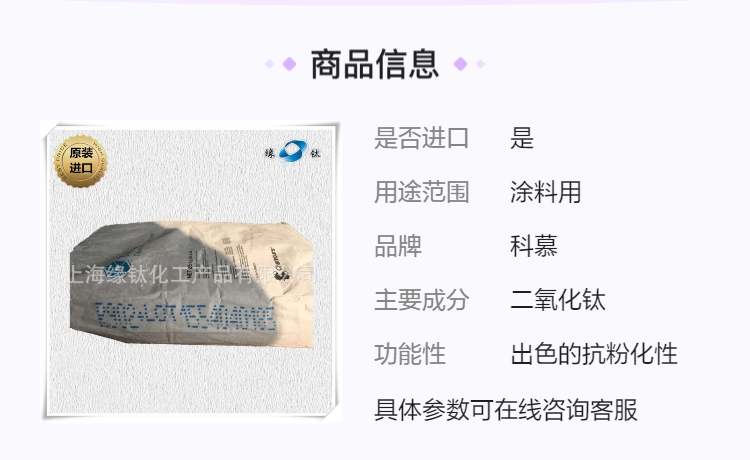Select the 用途范围 label
The image size is (750, 460).
(421, 192)
